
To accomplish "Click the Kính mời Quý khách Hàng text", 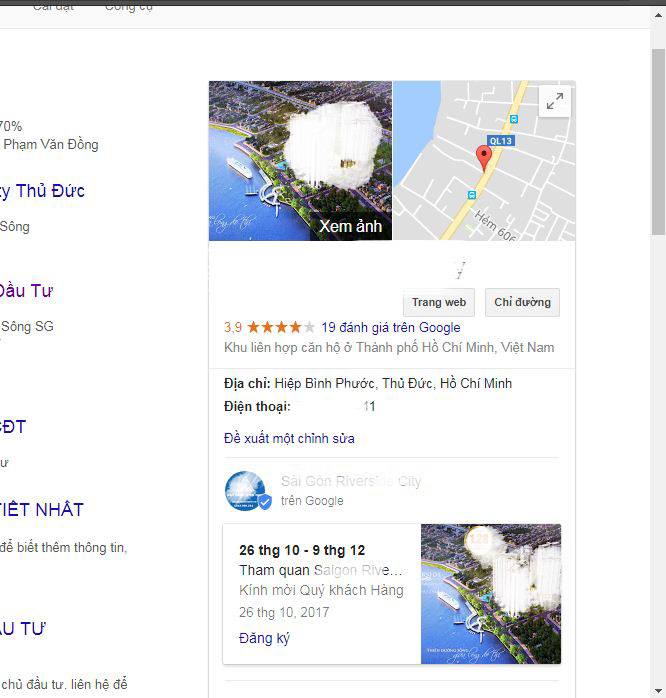I will click(x=321, y=590).
